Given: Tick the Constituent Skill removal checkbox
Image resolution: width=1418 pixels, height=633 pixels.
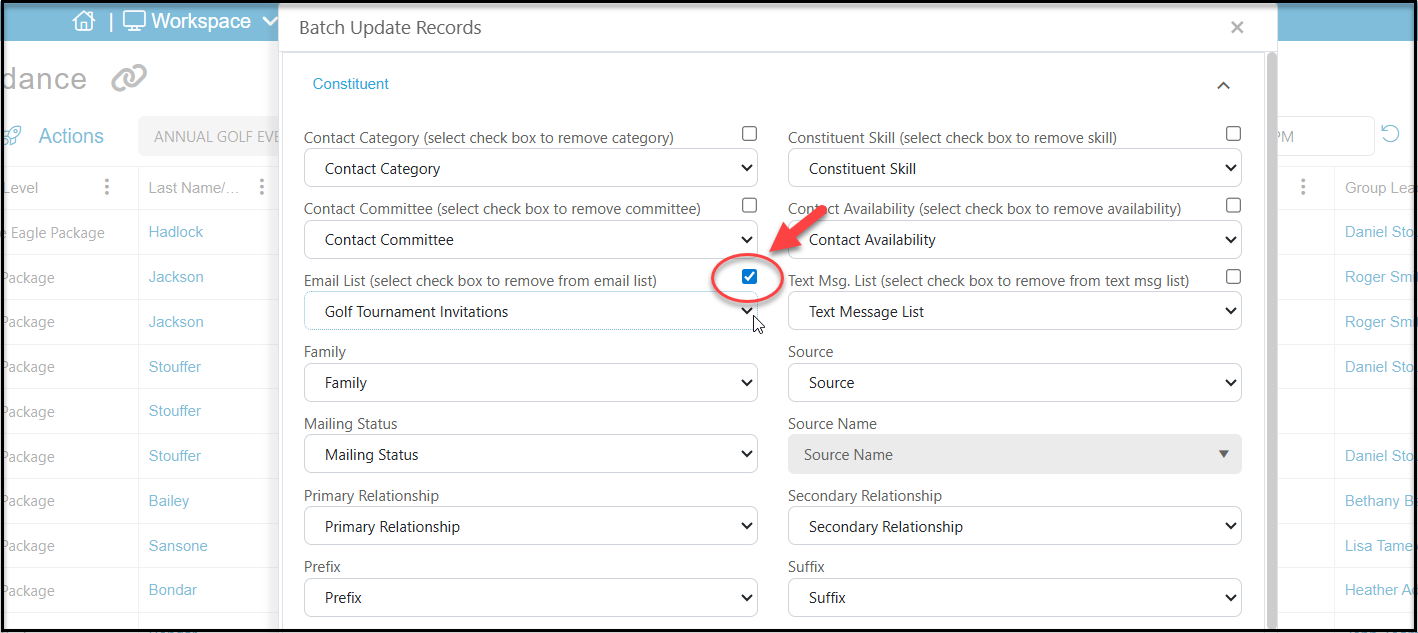Looking at the screenshot, I should pyautogui.click(x=1233, y=133).
